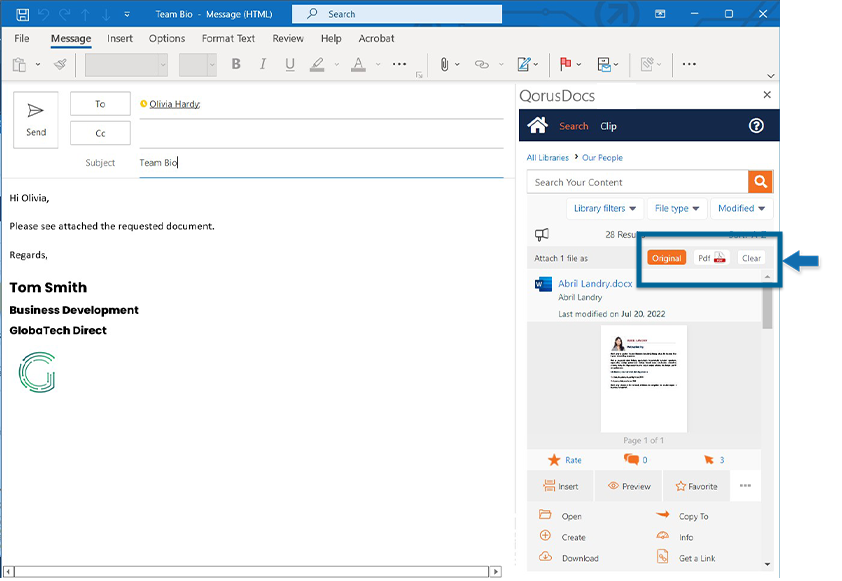842x581 pixels.
Task: Open the ribbon overflow ellipsis at far right
Action: coord(689,64)
